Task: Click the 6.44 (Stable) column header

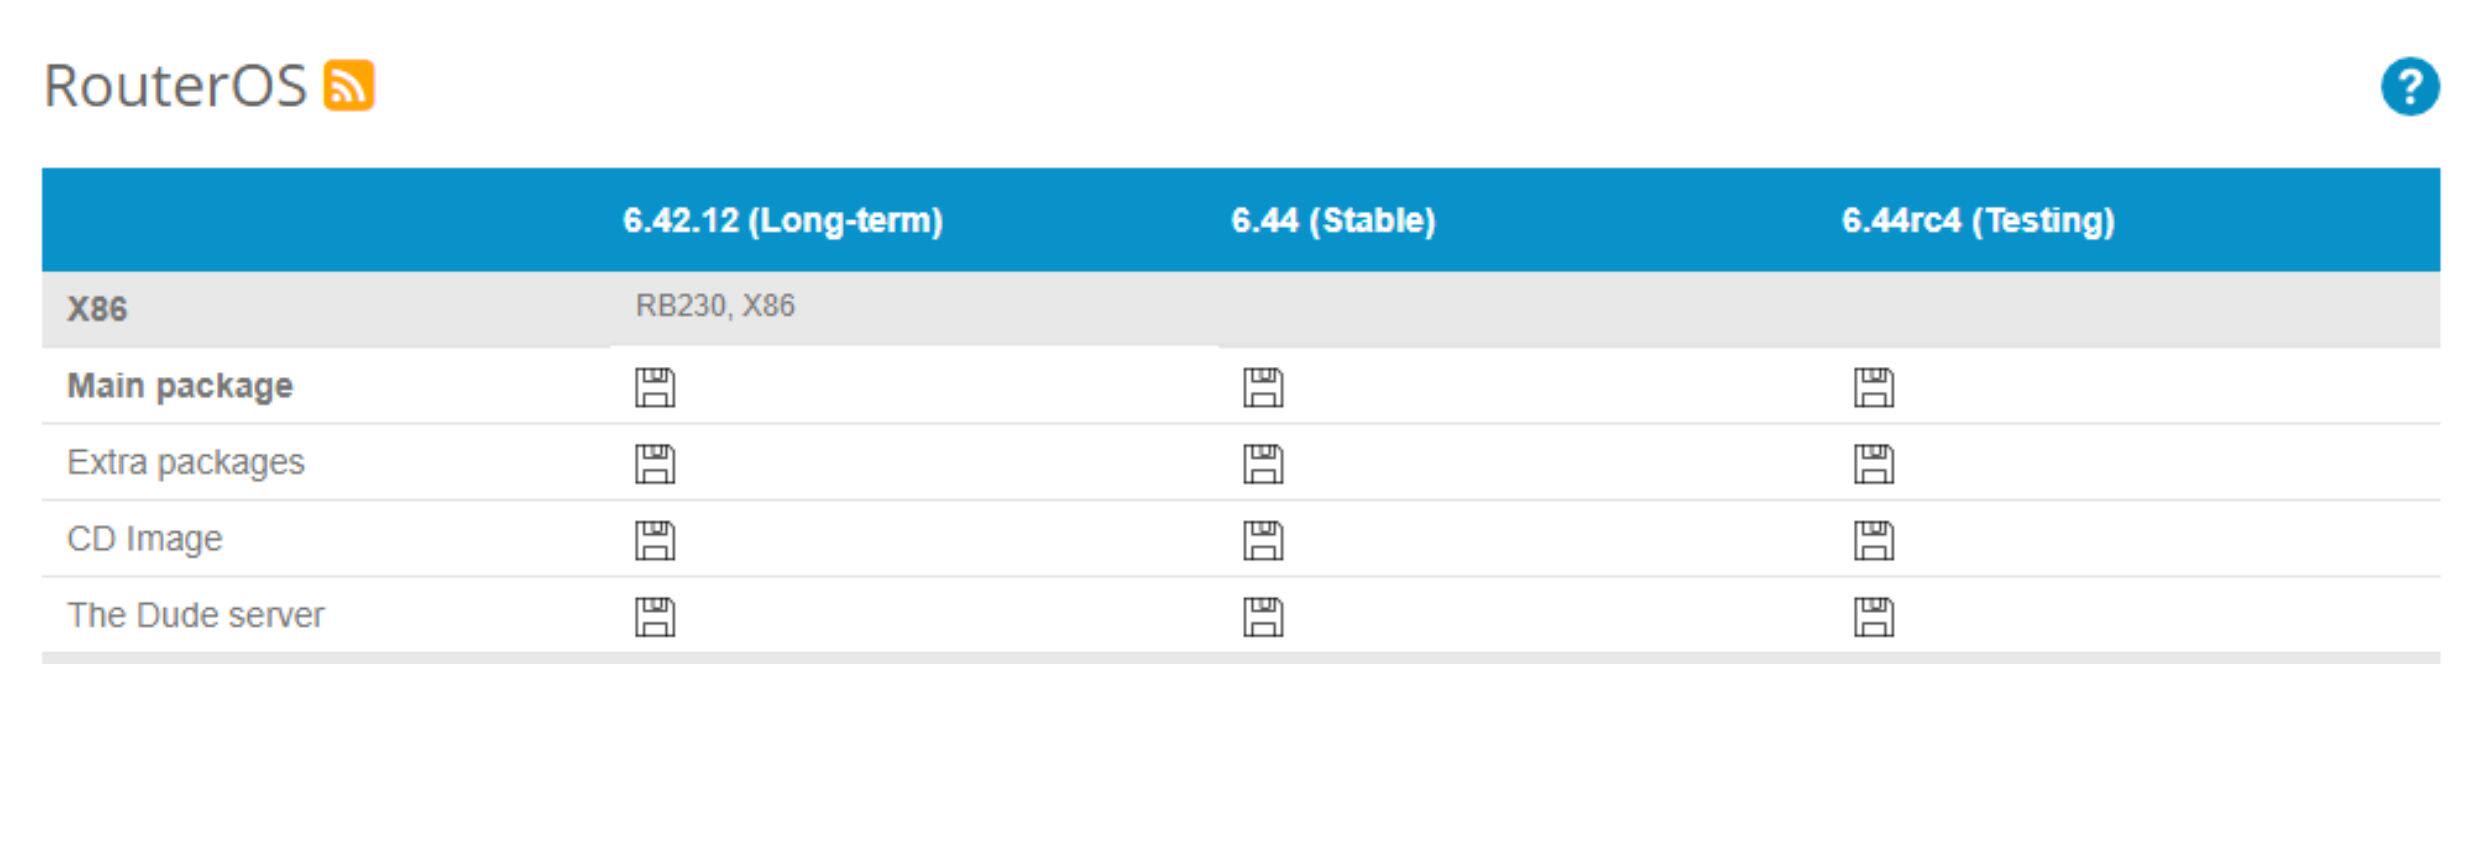Action: (x=1333, y=220)
